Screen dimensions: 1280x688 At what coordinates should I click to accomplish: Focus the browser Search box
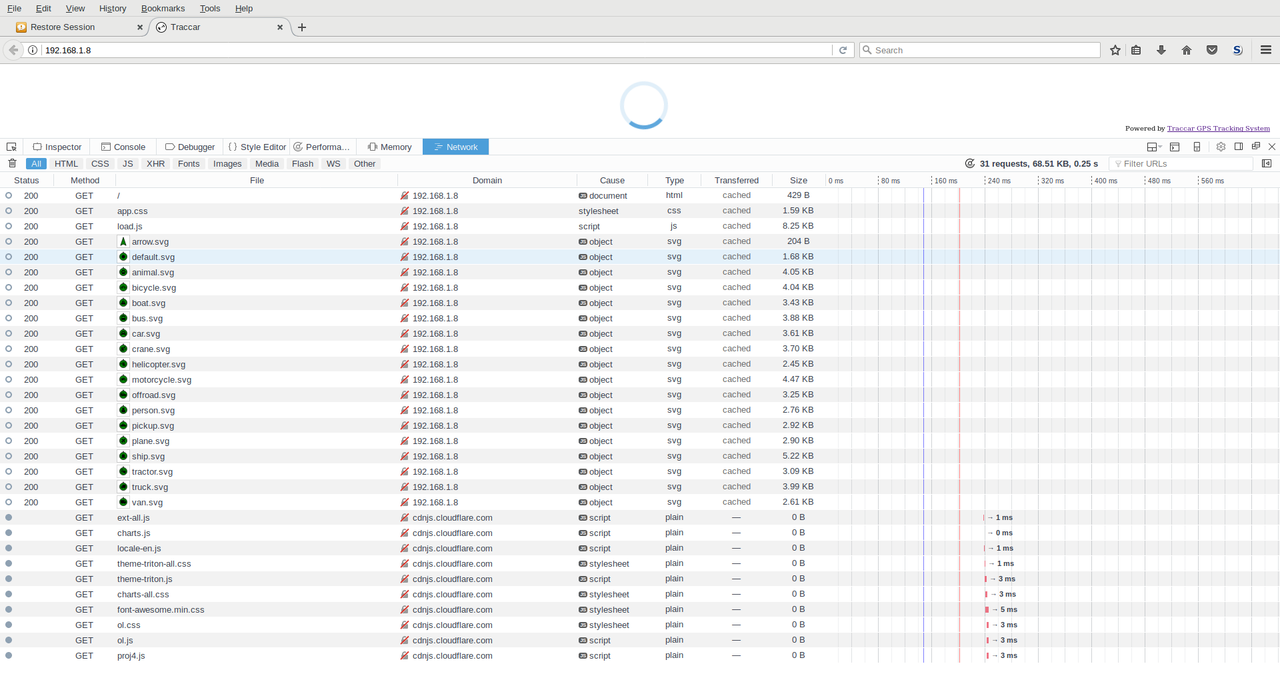tap(980, 50)
